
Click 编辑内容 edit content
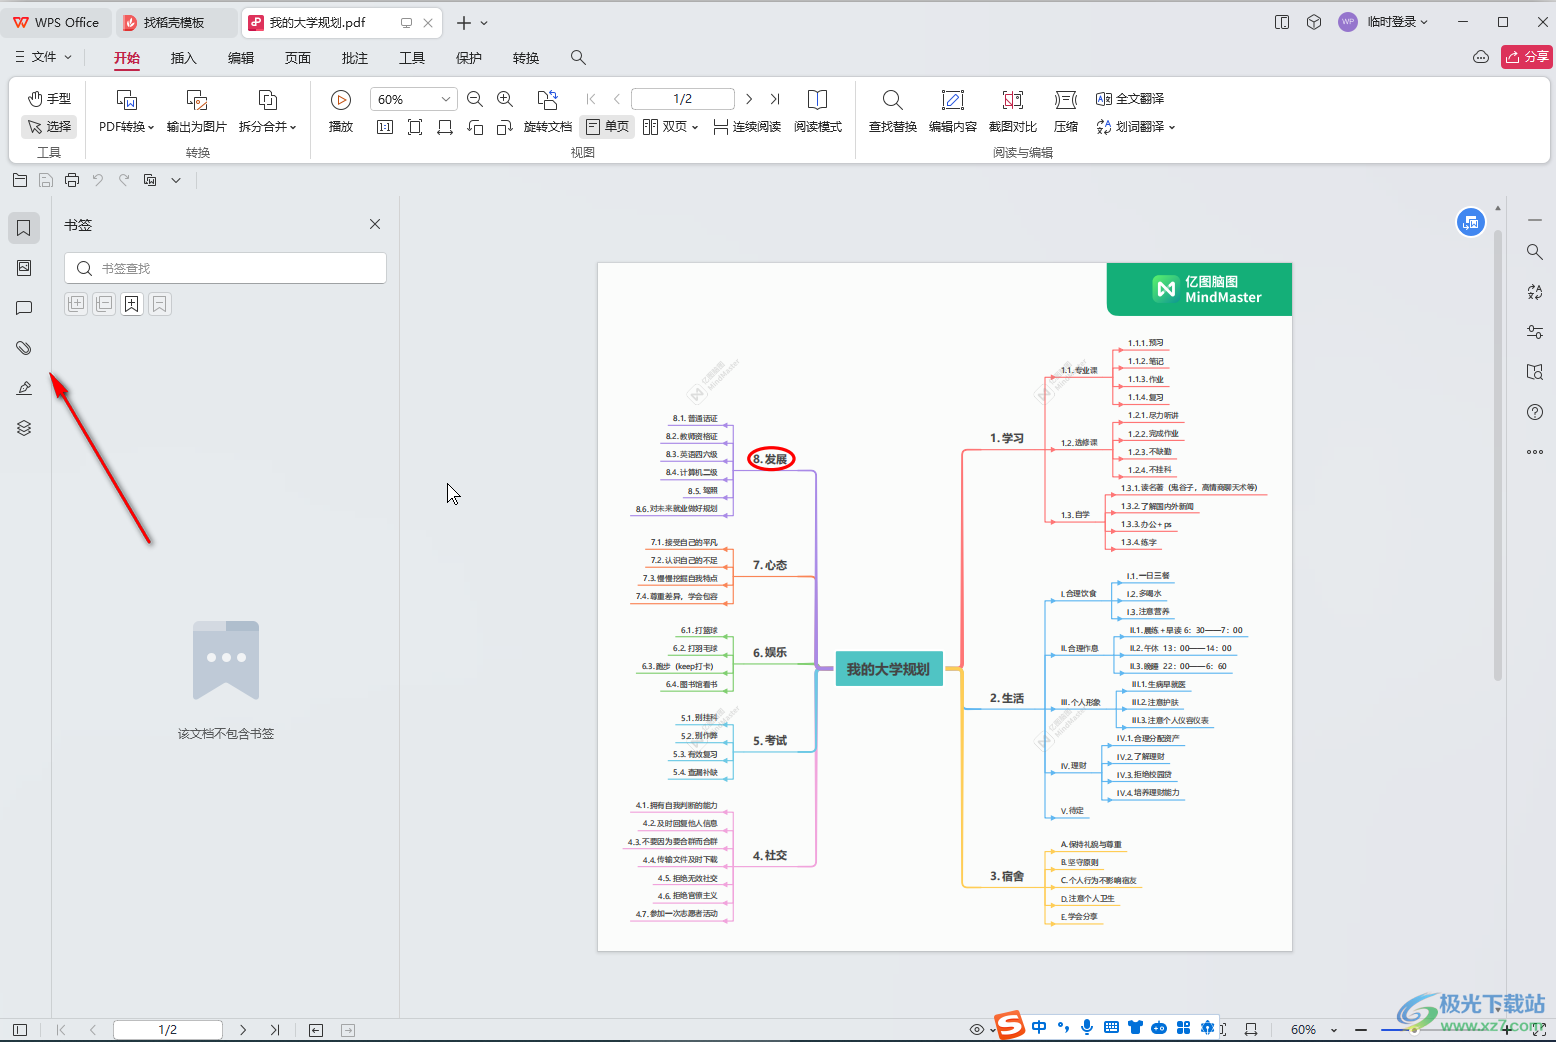point(953,112)
